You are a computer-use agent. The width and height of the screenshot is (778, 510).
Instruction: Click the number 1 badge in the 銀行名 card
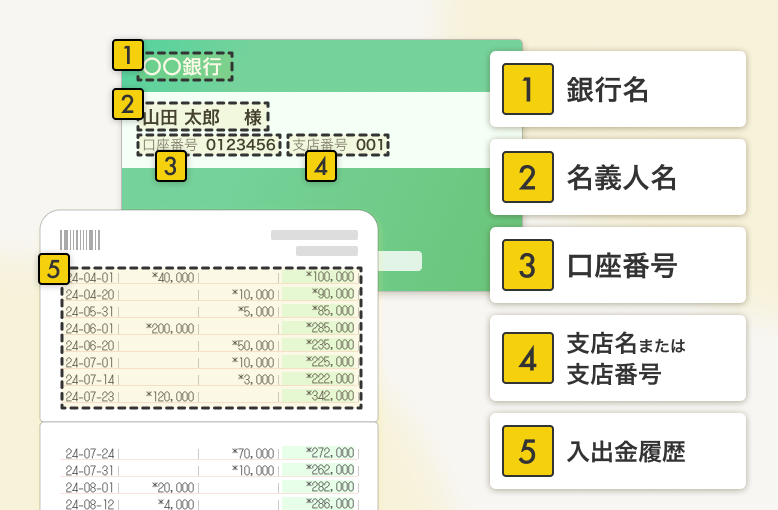point(527,89)
